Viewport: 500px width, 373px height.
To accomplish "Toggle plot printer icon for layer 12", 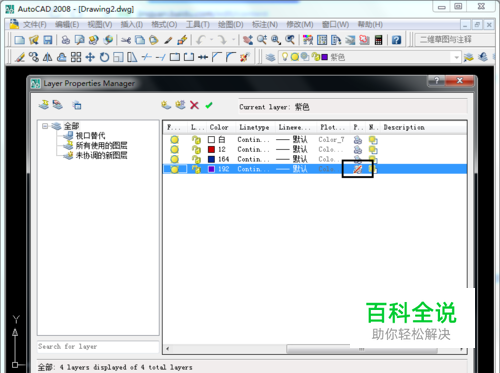I will click(x=358, y=149).
